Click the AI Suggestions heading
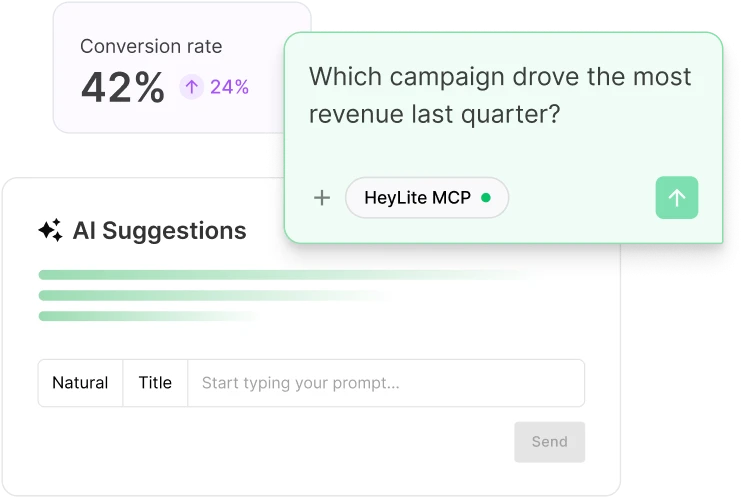 tap(159, 231)
